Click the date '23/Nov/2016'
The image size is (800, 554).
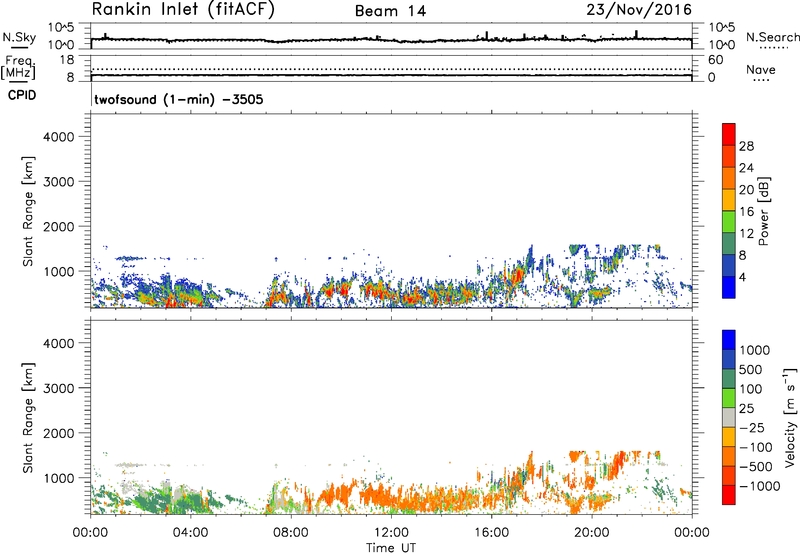click(639, 9)
